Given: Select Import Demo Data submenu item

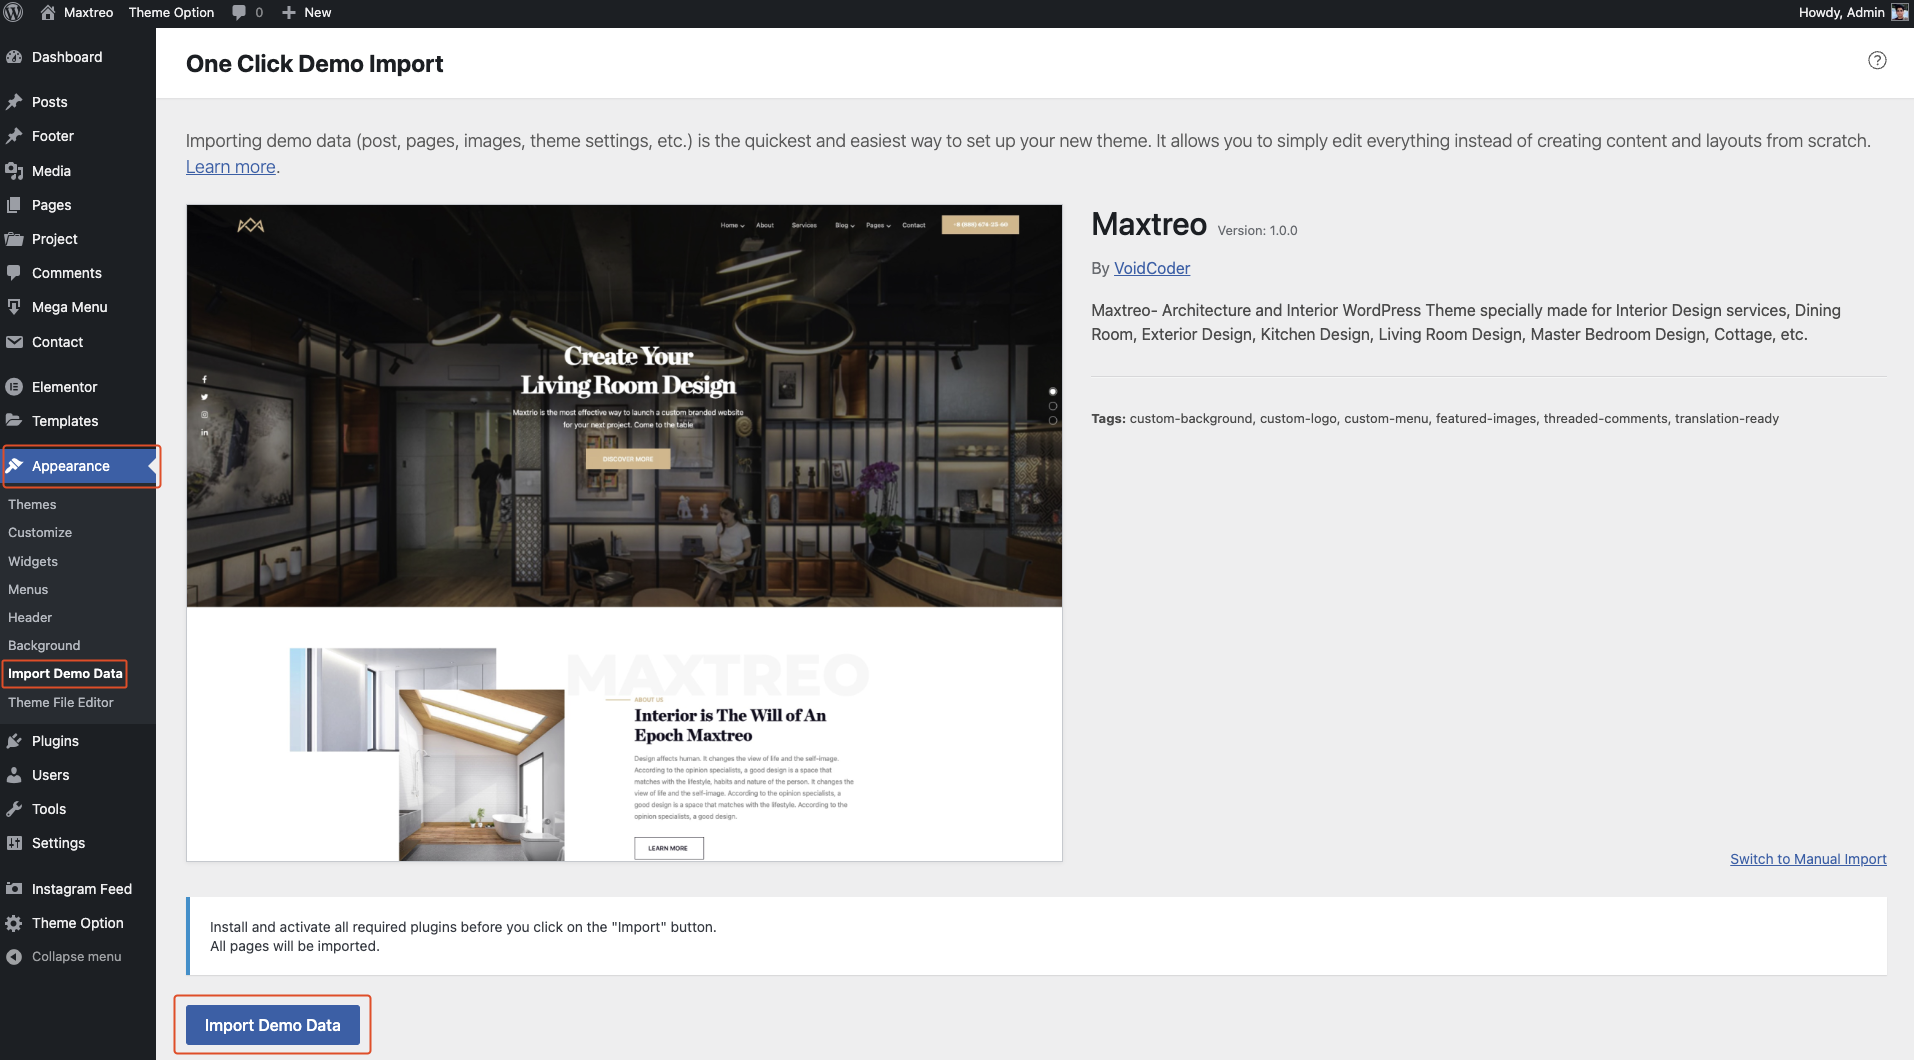Looking at the screenshot, I should point(65,674).
